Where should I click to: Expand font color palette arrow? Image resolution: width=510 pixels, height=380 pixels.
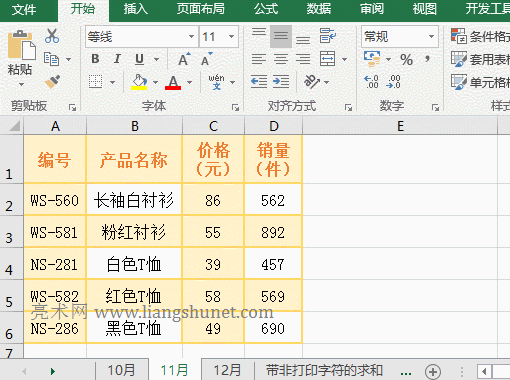(x=189, y=82)
